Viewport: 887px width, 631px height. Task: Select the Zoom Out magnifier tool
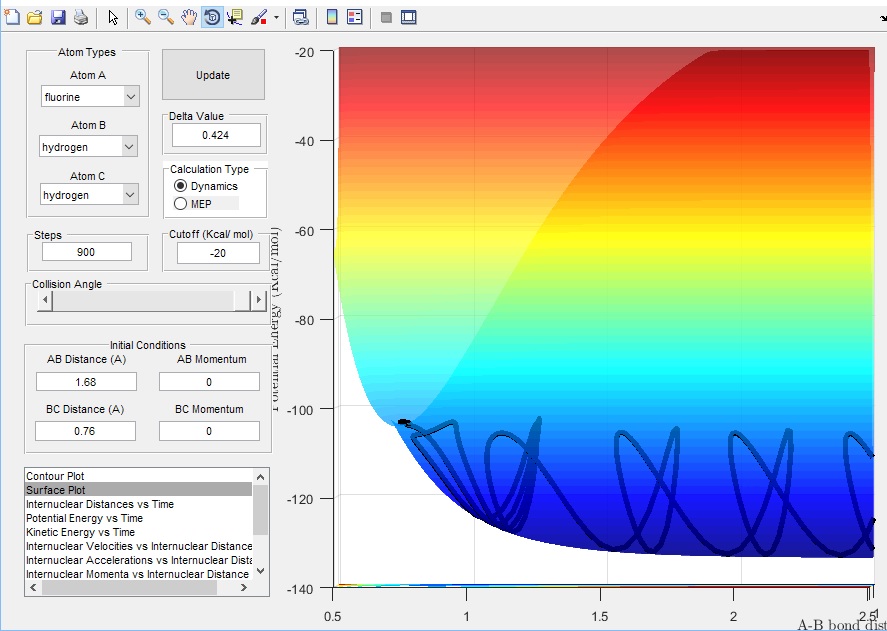[x=166, y=17]
